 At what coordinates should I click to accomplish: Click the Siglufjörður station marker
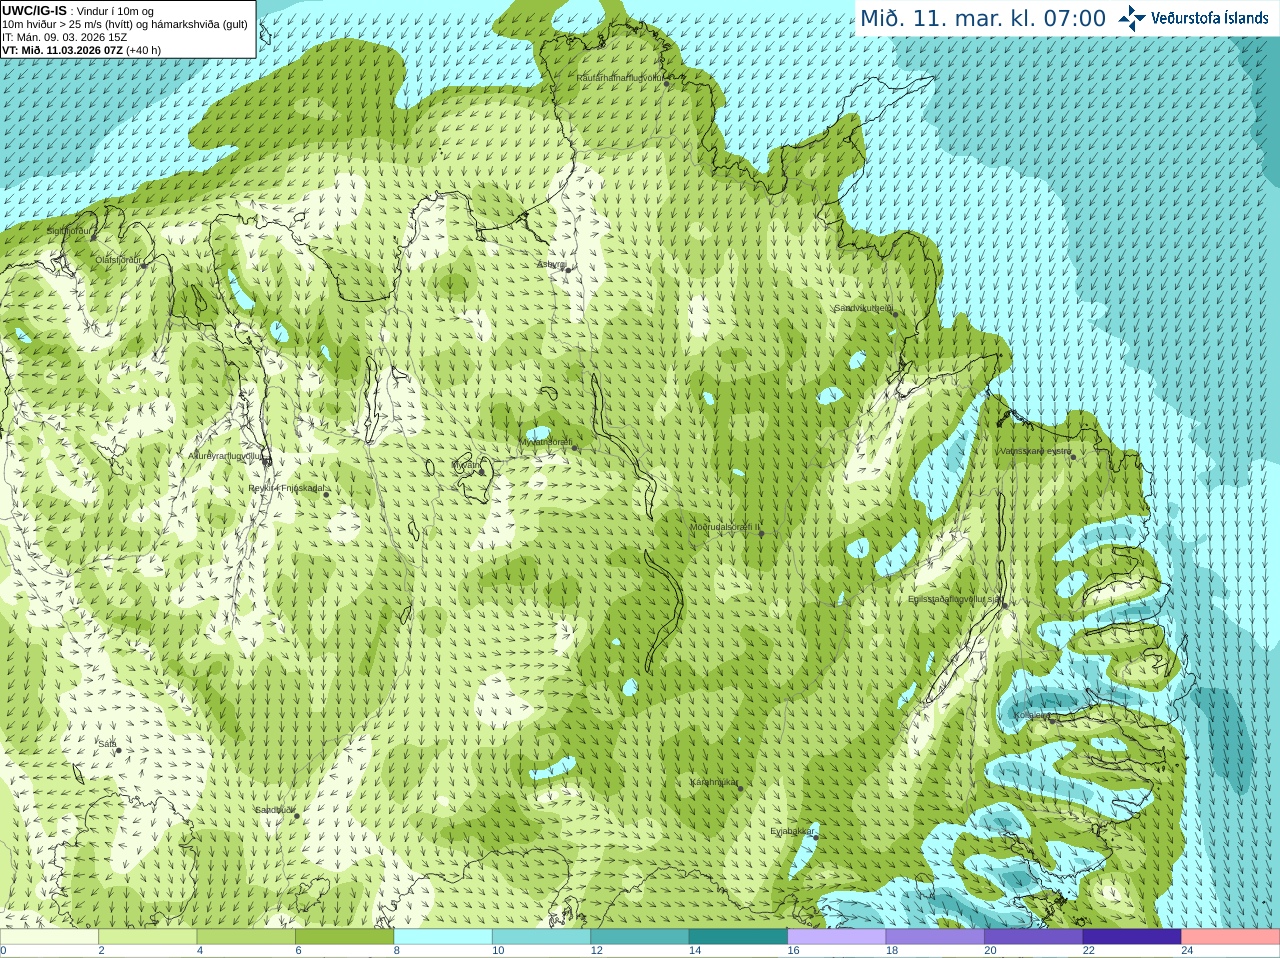click(x=94, y=237)
